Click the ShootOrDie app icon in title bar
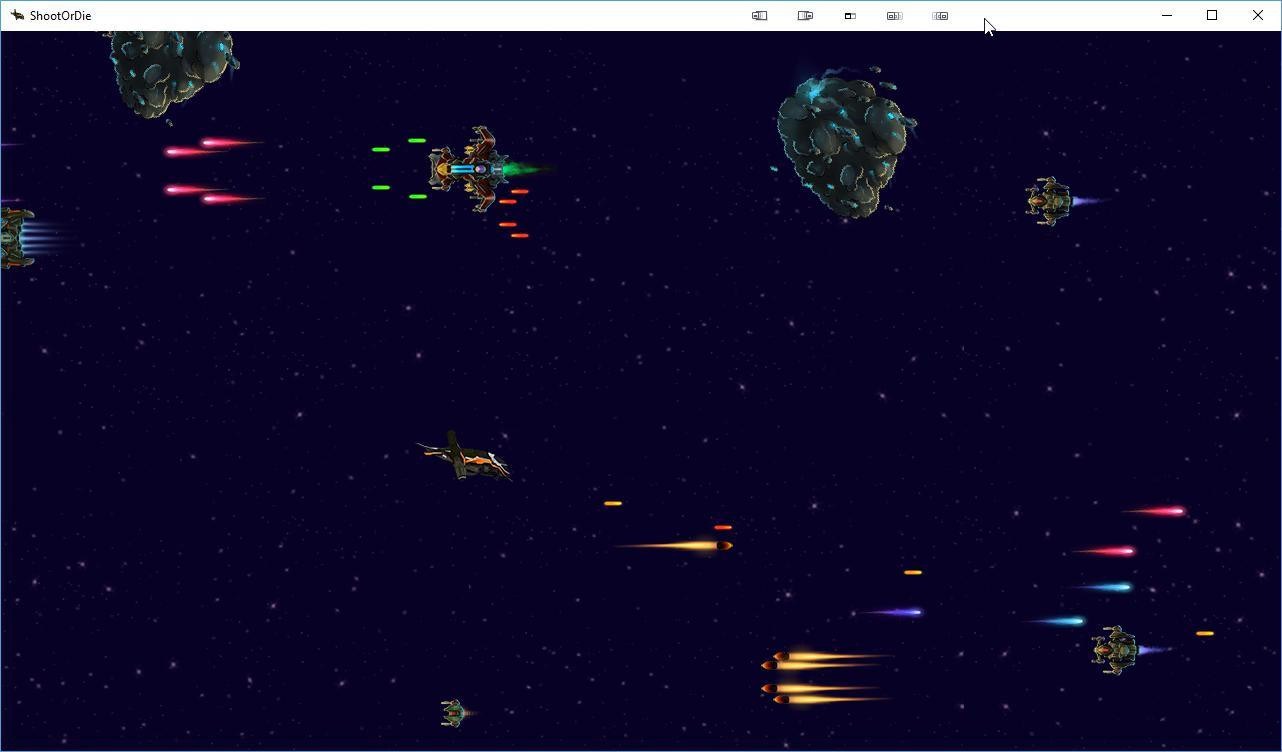 tap(17, 15)
